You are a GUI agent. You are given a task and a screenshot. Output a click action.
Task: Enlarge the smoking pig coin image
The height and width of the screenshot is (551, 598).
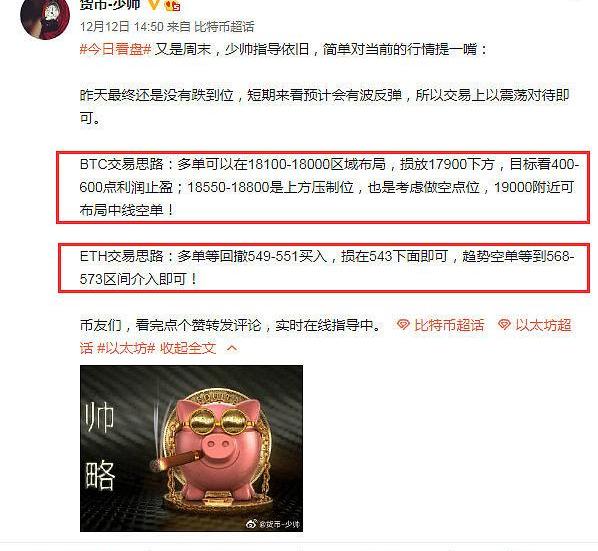pyautogui.click(x=191, y=448)
